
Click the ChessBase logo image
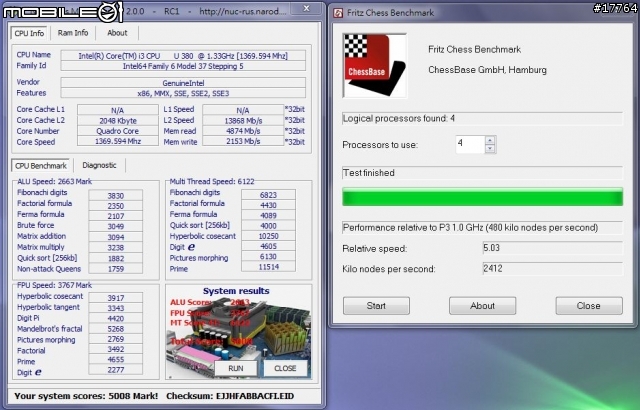click(x=375, y=66)
